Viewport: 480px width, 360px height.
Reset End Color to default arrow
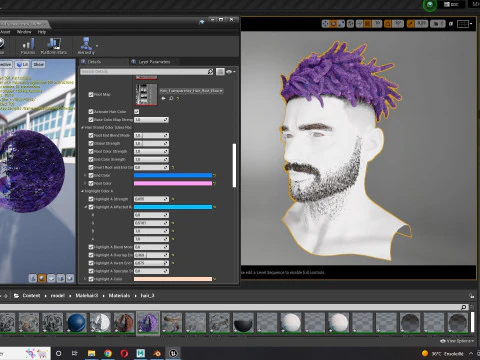pyautogui.click(x=214, y=175)
